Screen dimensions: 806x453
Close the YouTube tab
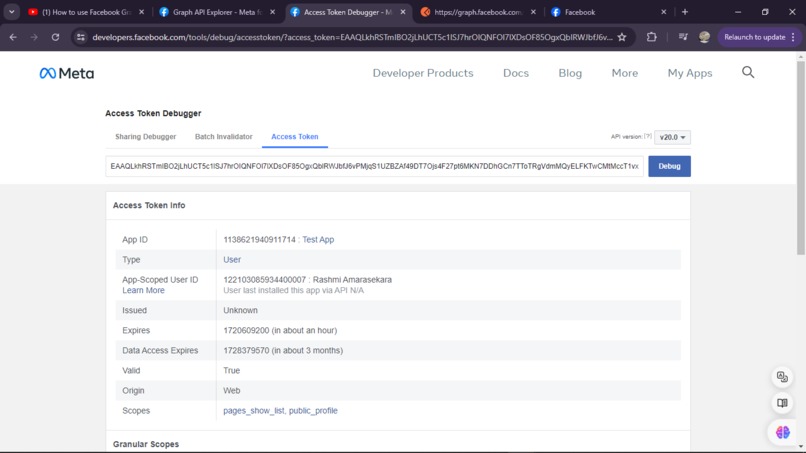141,12
